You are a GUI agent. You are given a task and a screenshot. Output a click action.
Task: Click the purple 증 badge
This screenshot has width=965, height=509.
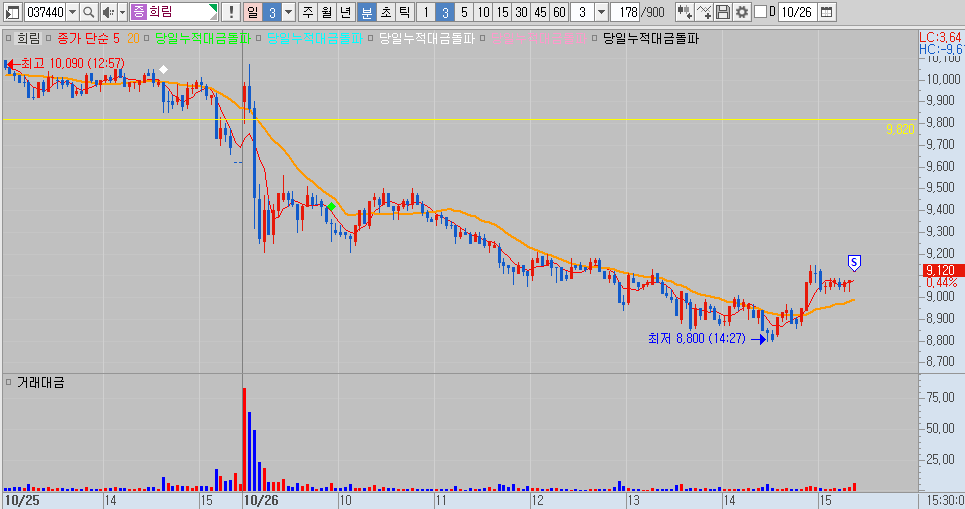(x=138, y=12)
